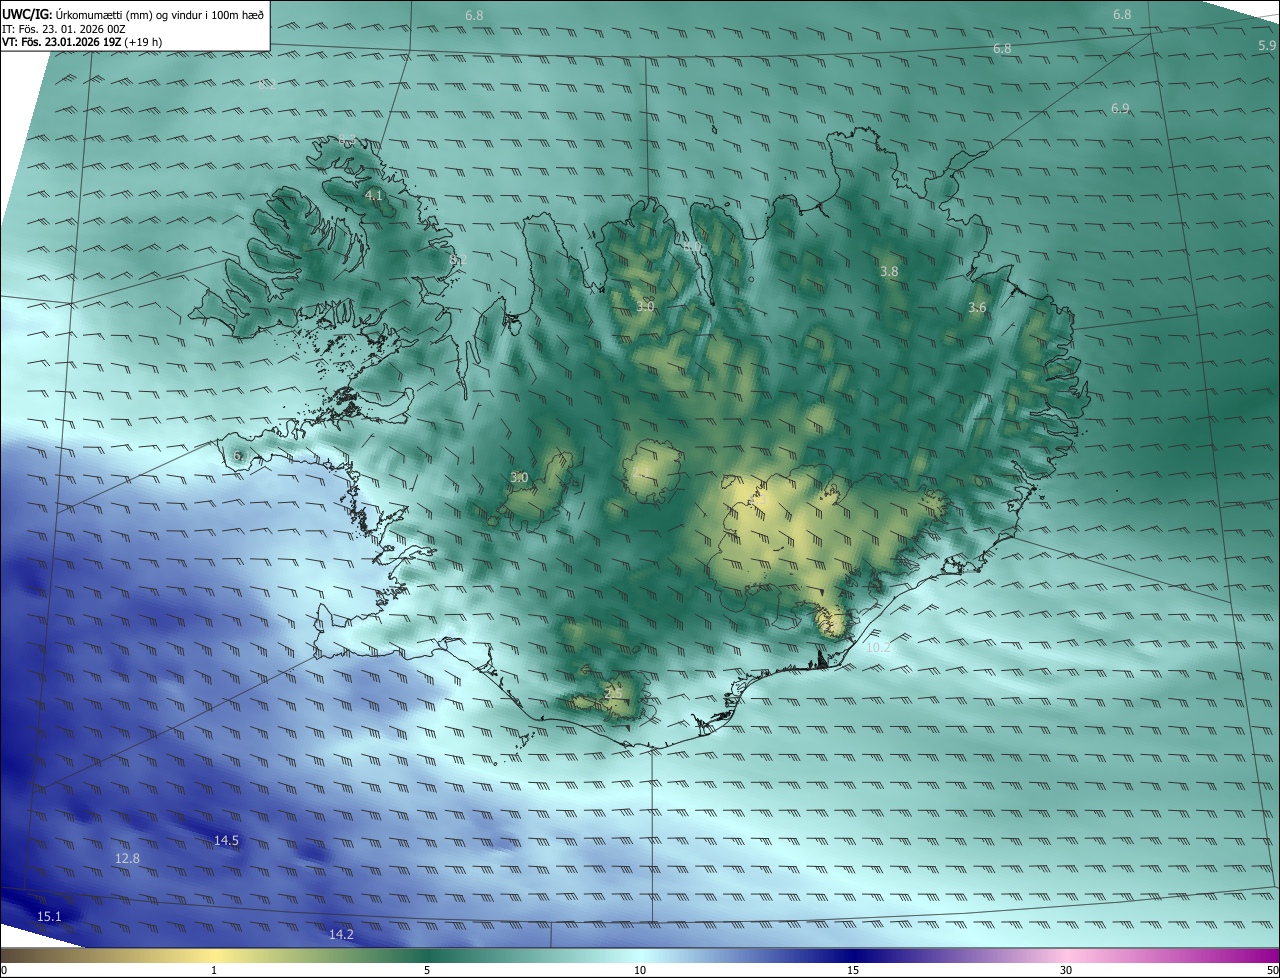
Task: Click the 6.1 value on Snæfellsnes peninsula
Action: pos(240,456)
